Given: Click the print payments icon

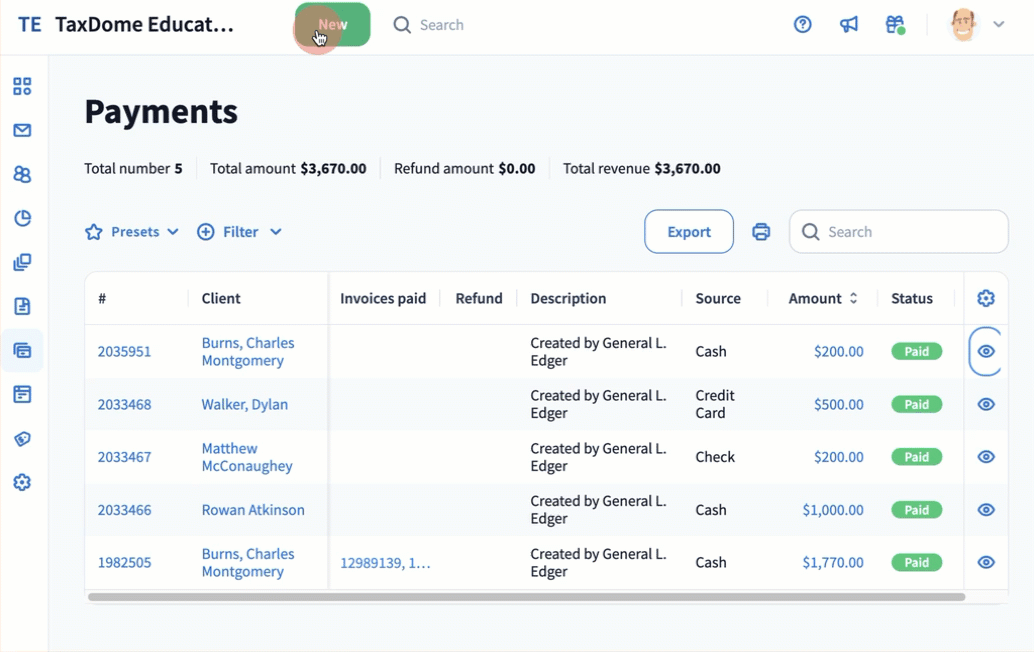Looking at the screenshot, I should (761, 232).
